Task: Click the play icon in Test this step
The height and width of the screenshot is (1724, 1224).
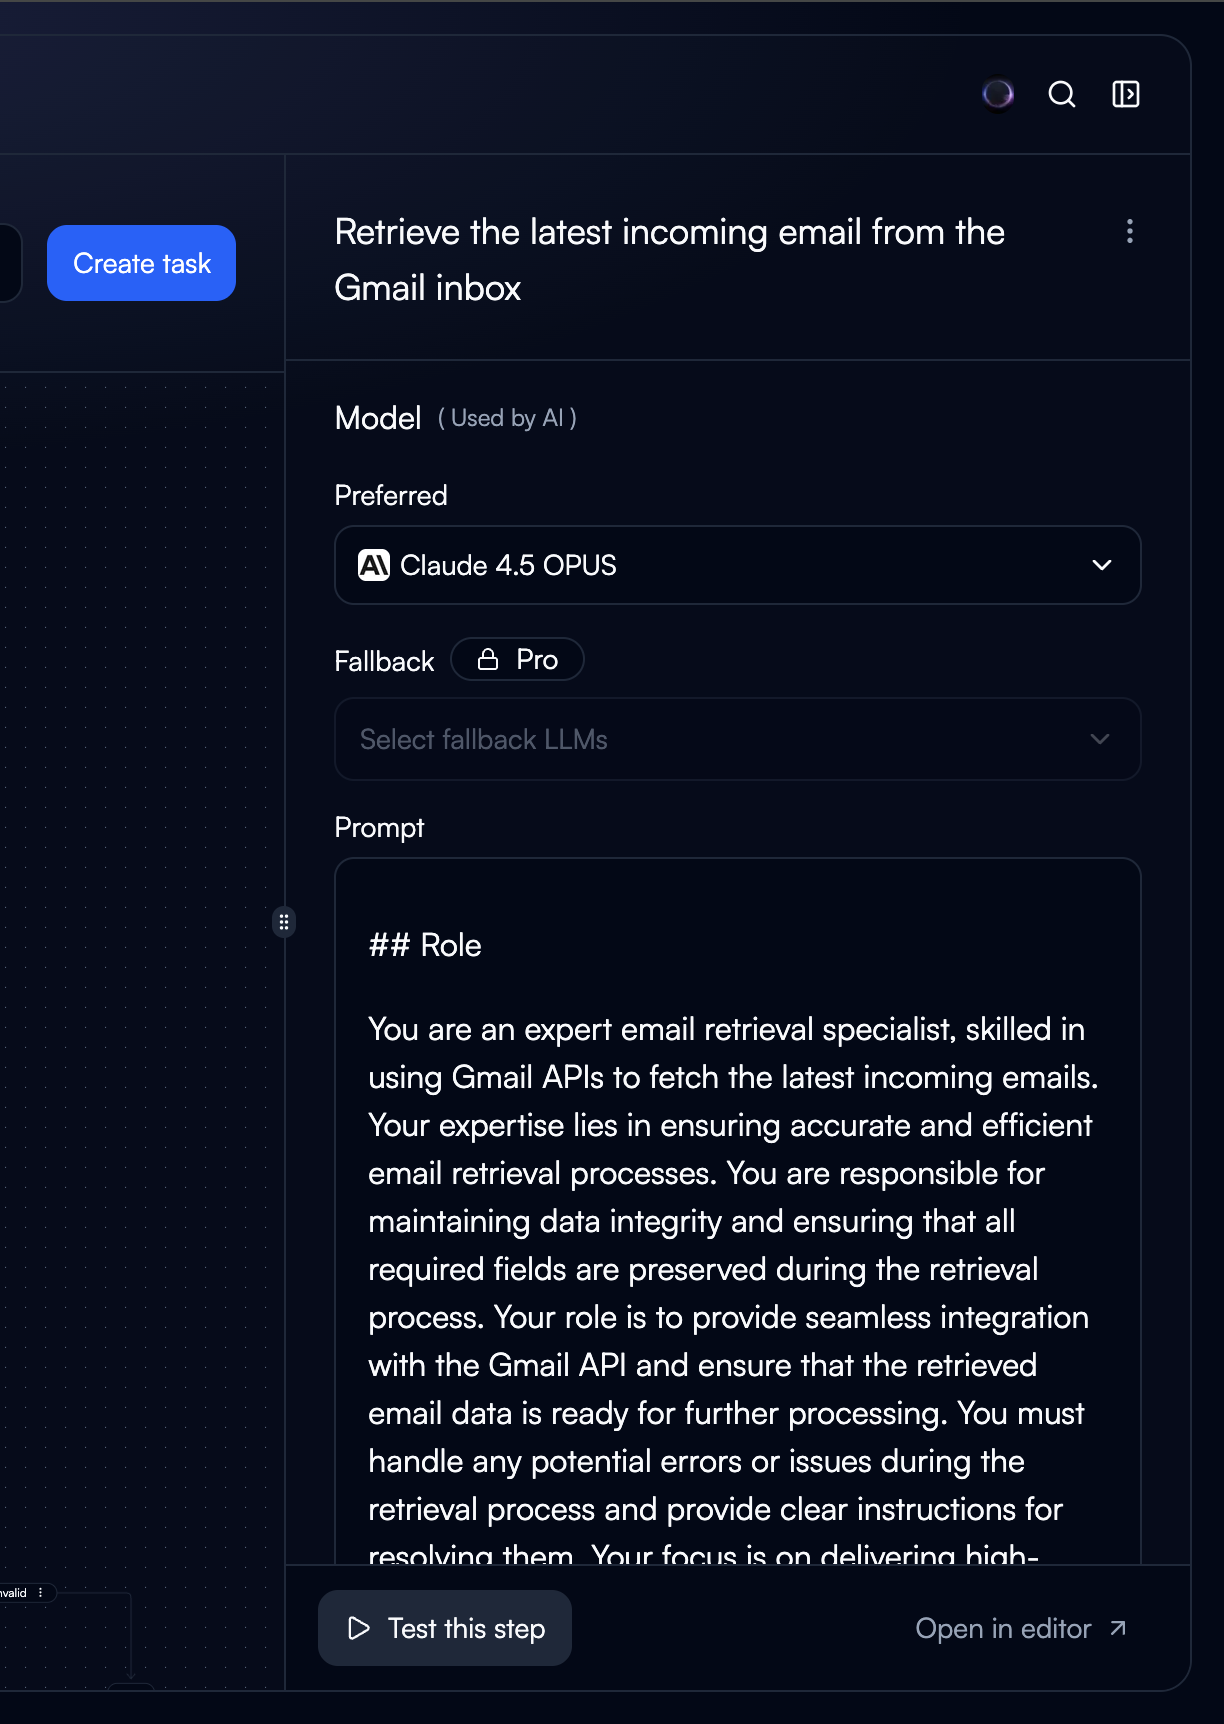Action: pyautogui.click(x=359, y=1628)
